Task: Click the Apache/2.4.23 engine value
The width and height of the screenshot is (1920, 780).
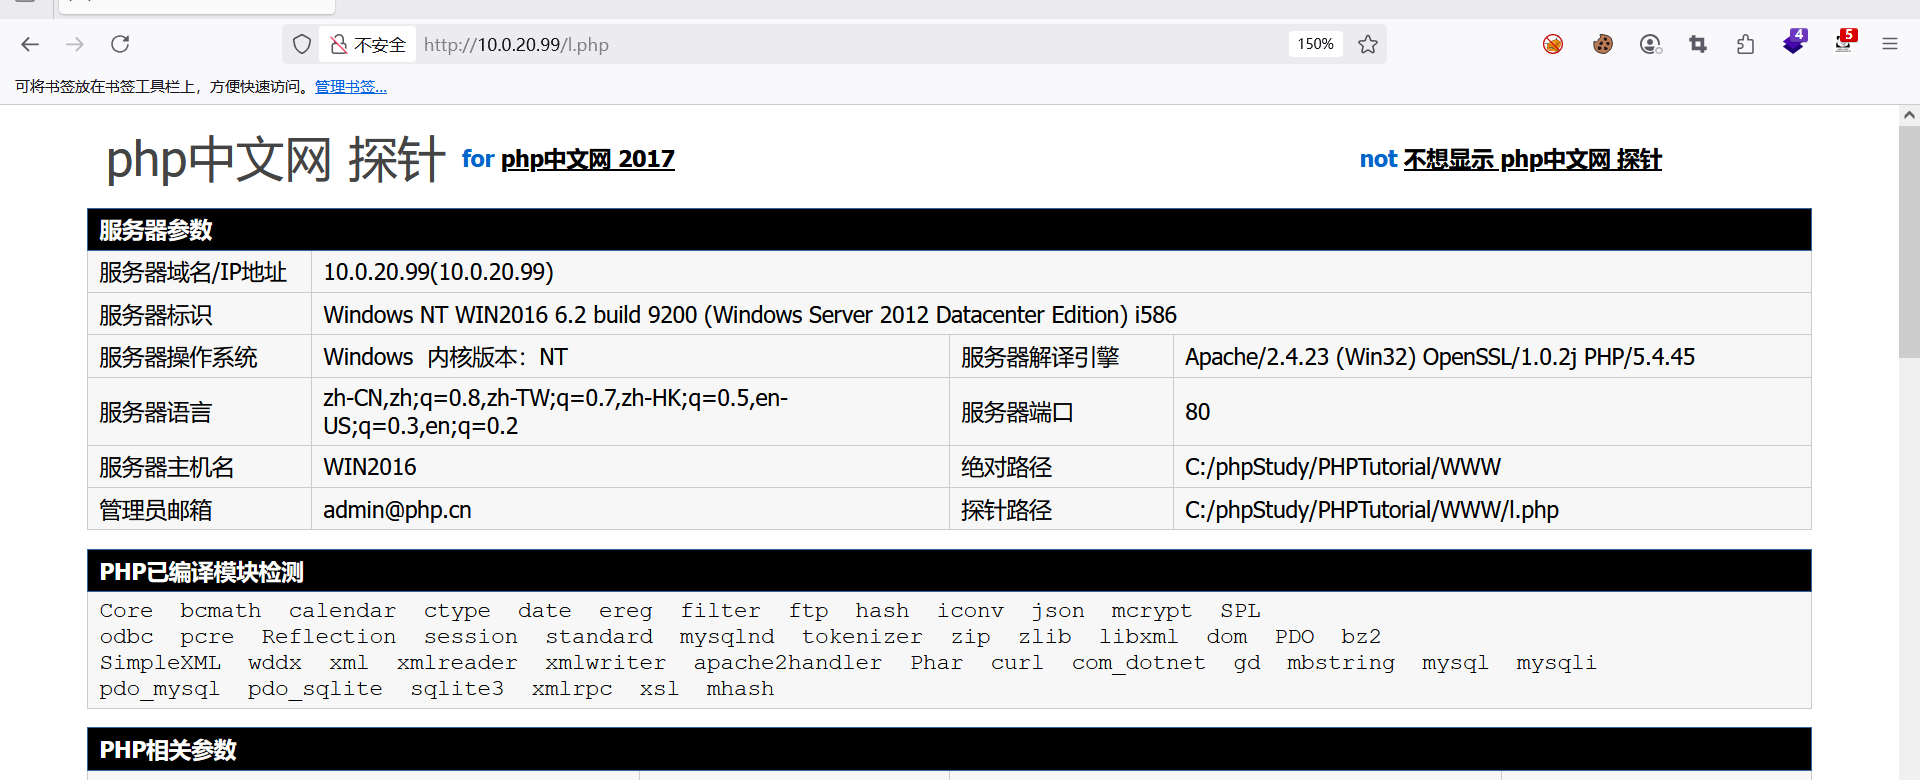Action: click(1440, 357)
